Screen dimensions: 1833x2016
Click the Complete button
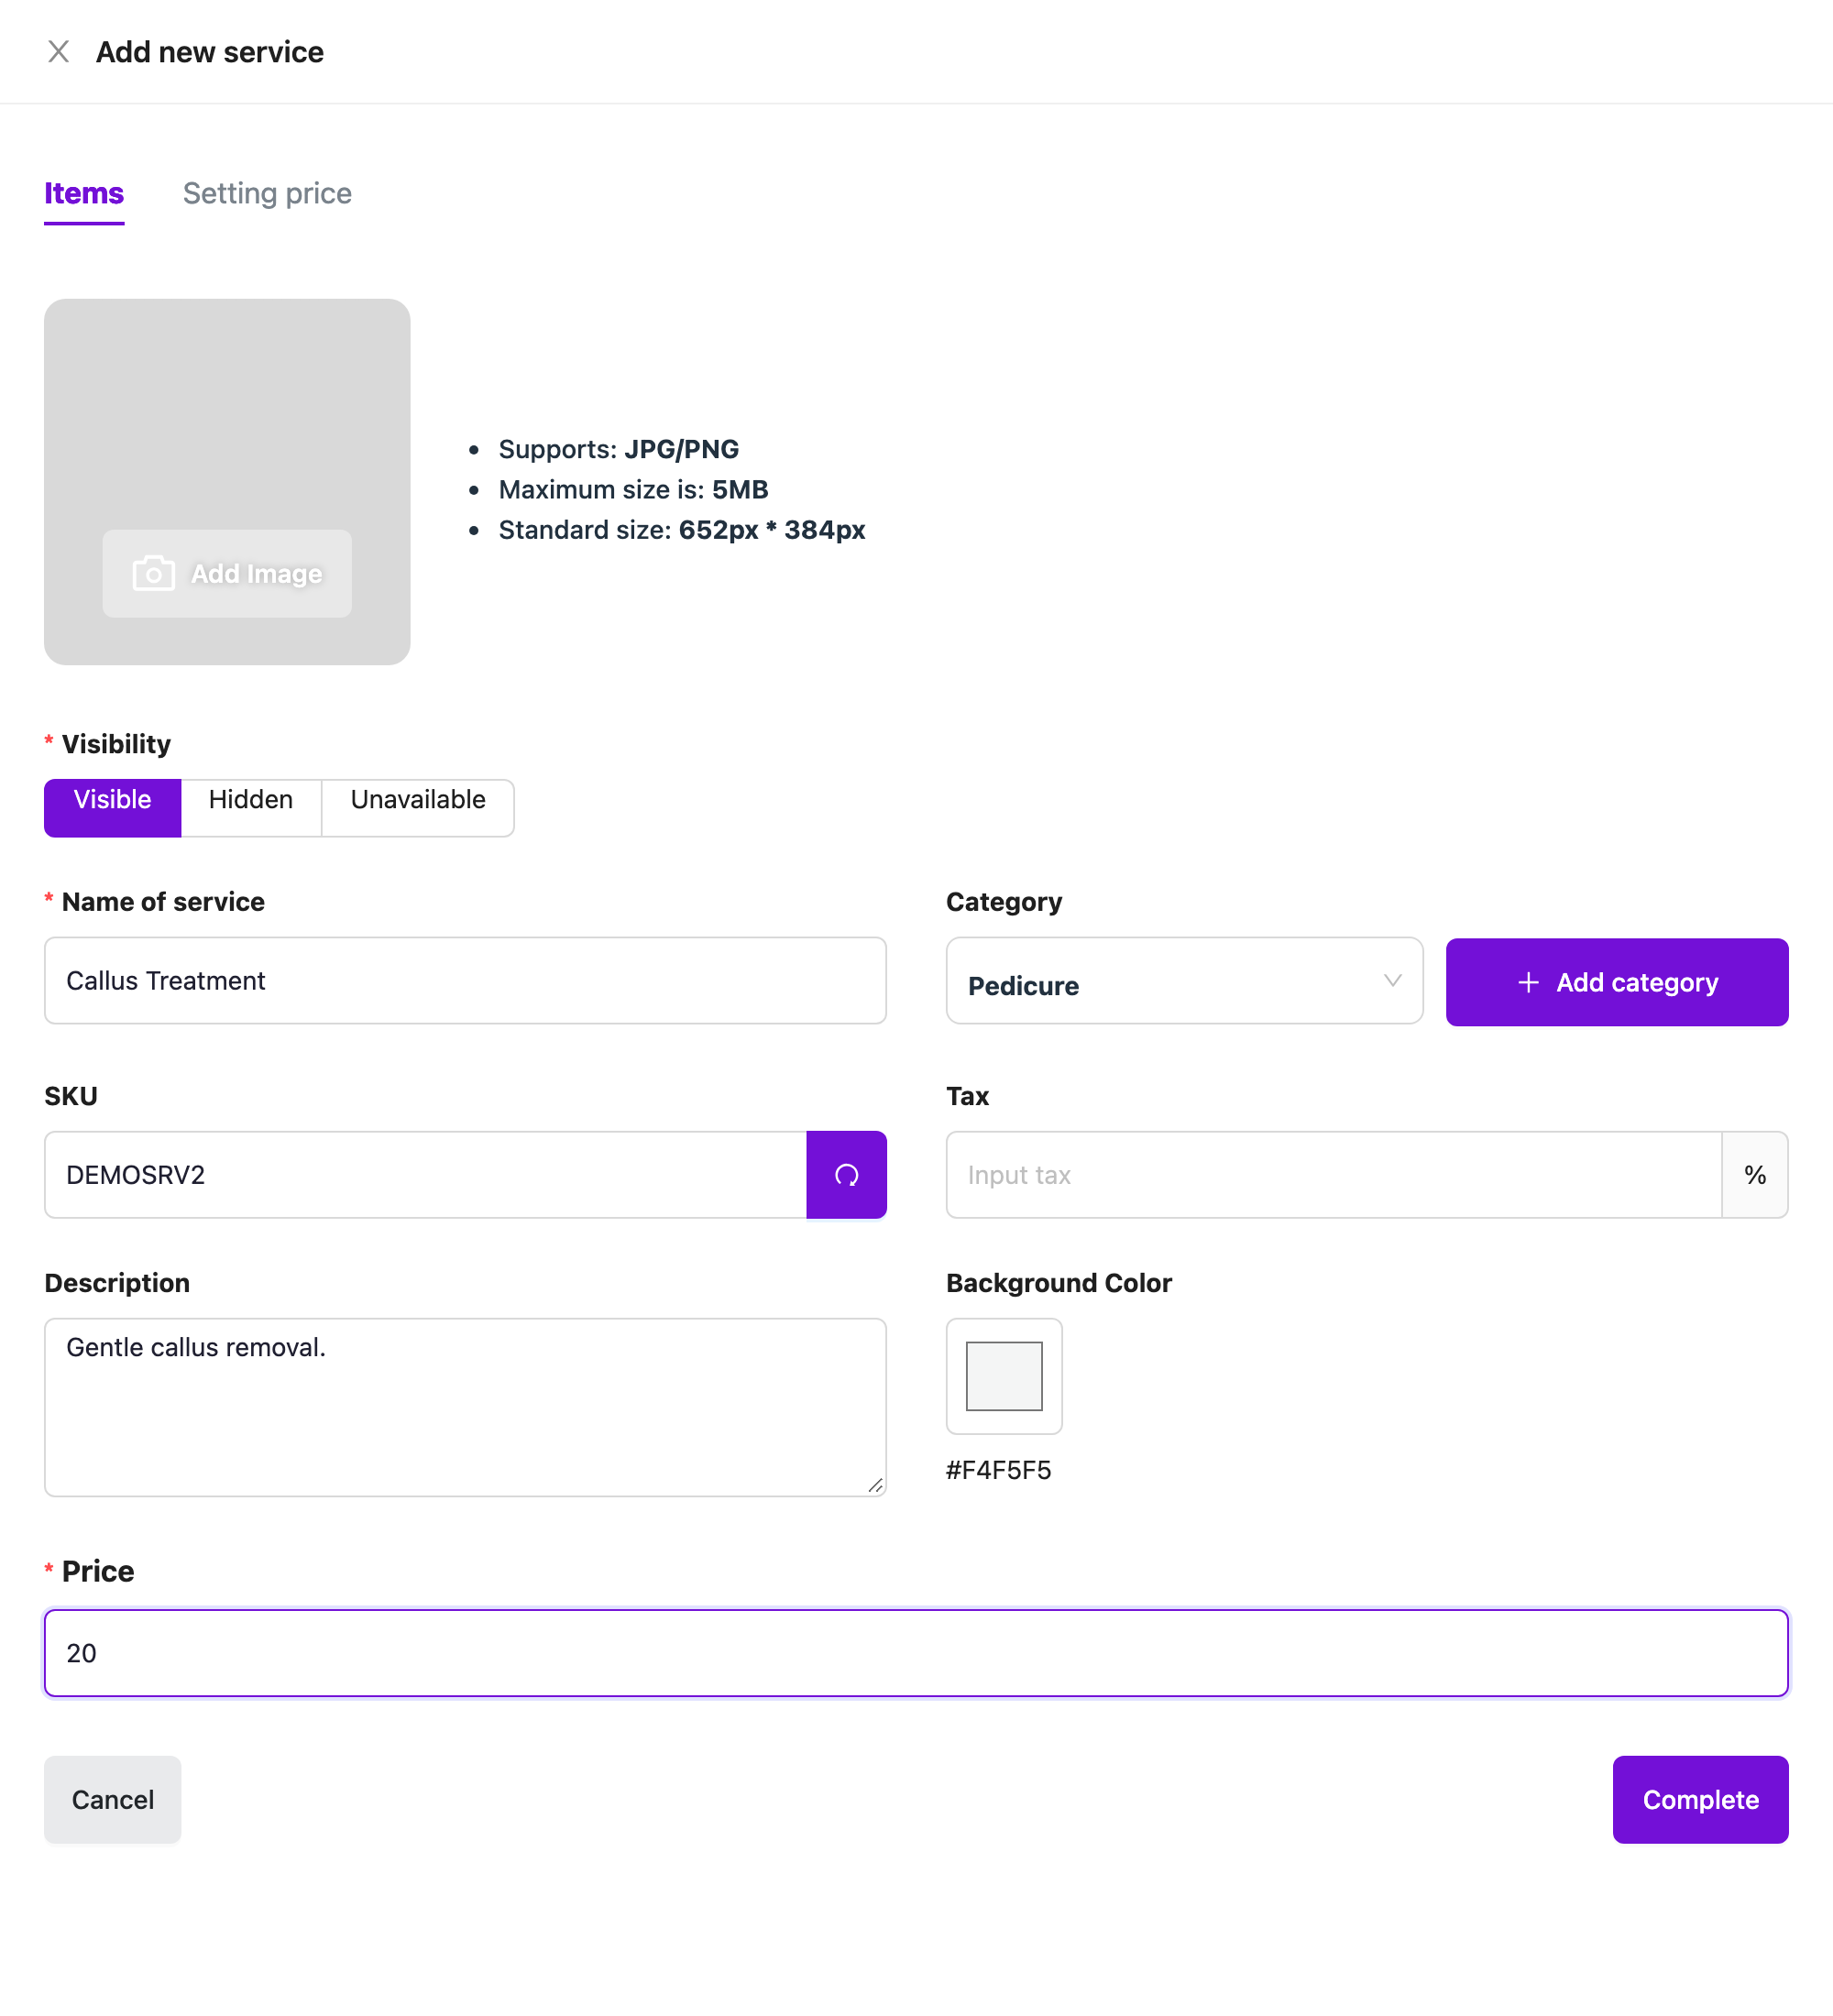[1700, 1800]
